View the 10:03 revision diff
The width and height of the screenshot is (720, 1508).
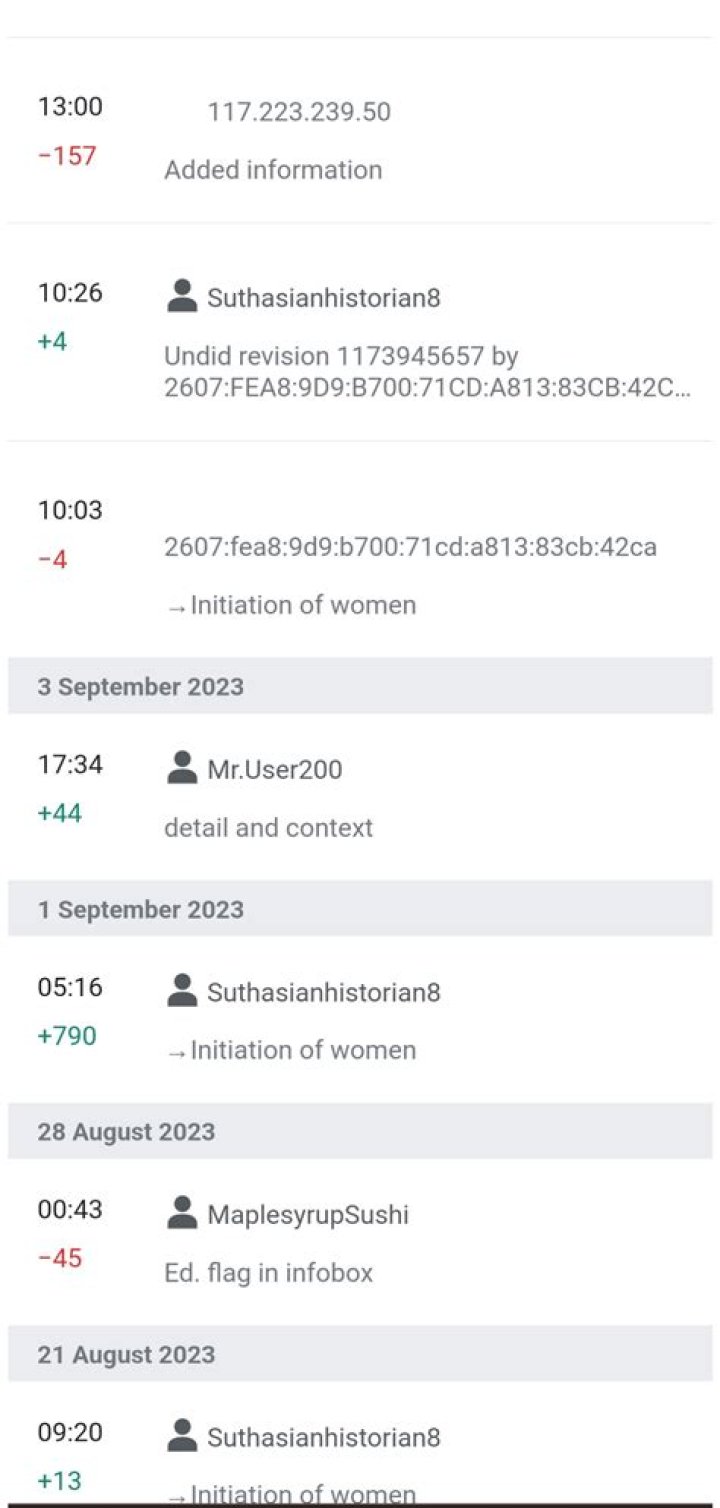point(70,511)
